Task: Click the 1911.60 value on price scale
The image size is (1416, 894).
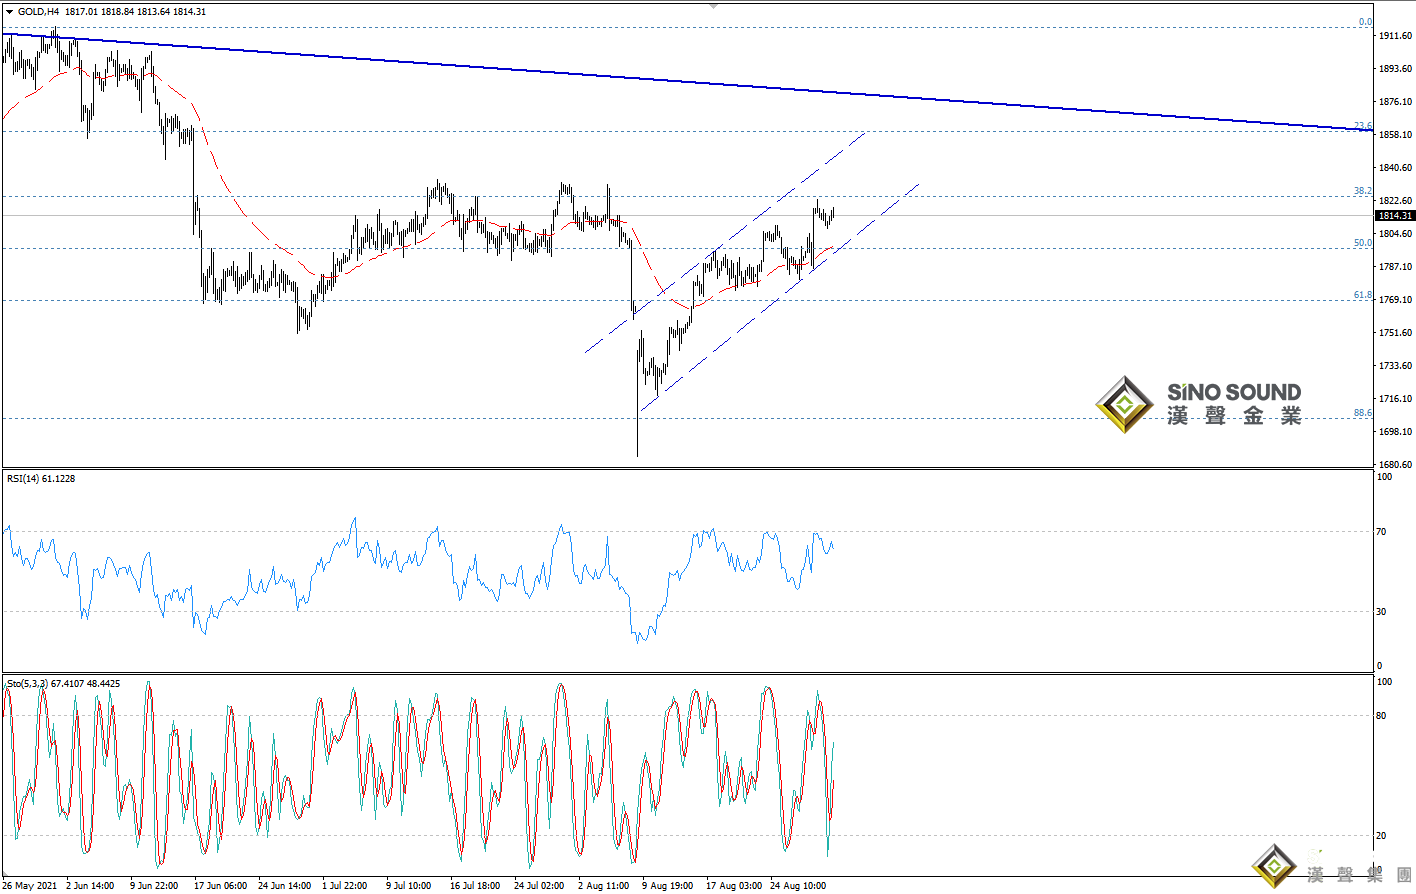Action: (x=1395, y=36)
